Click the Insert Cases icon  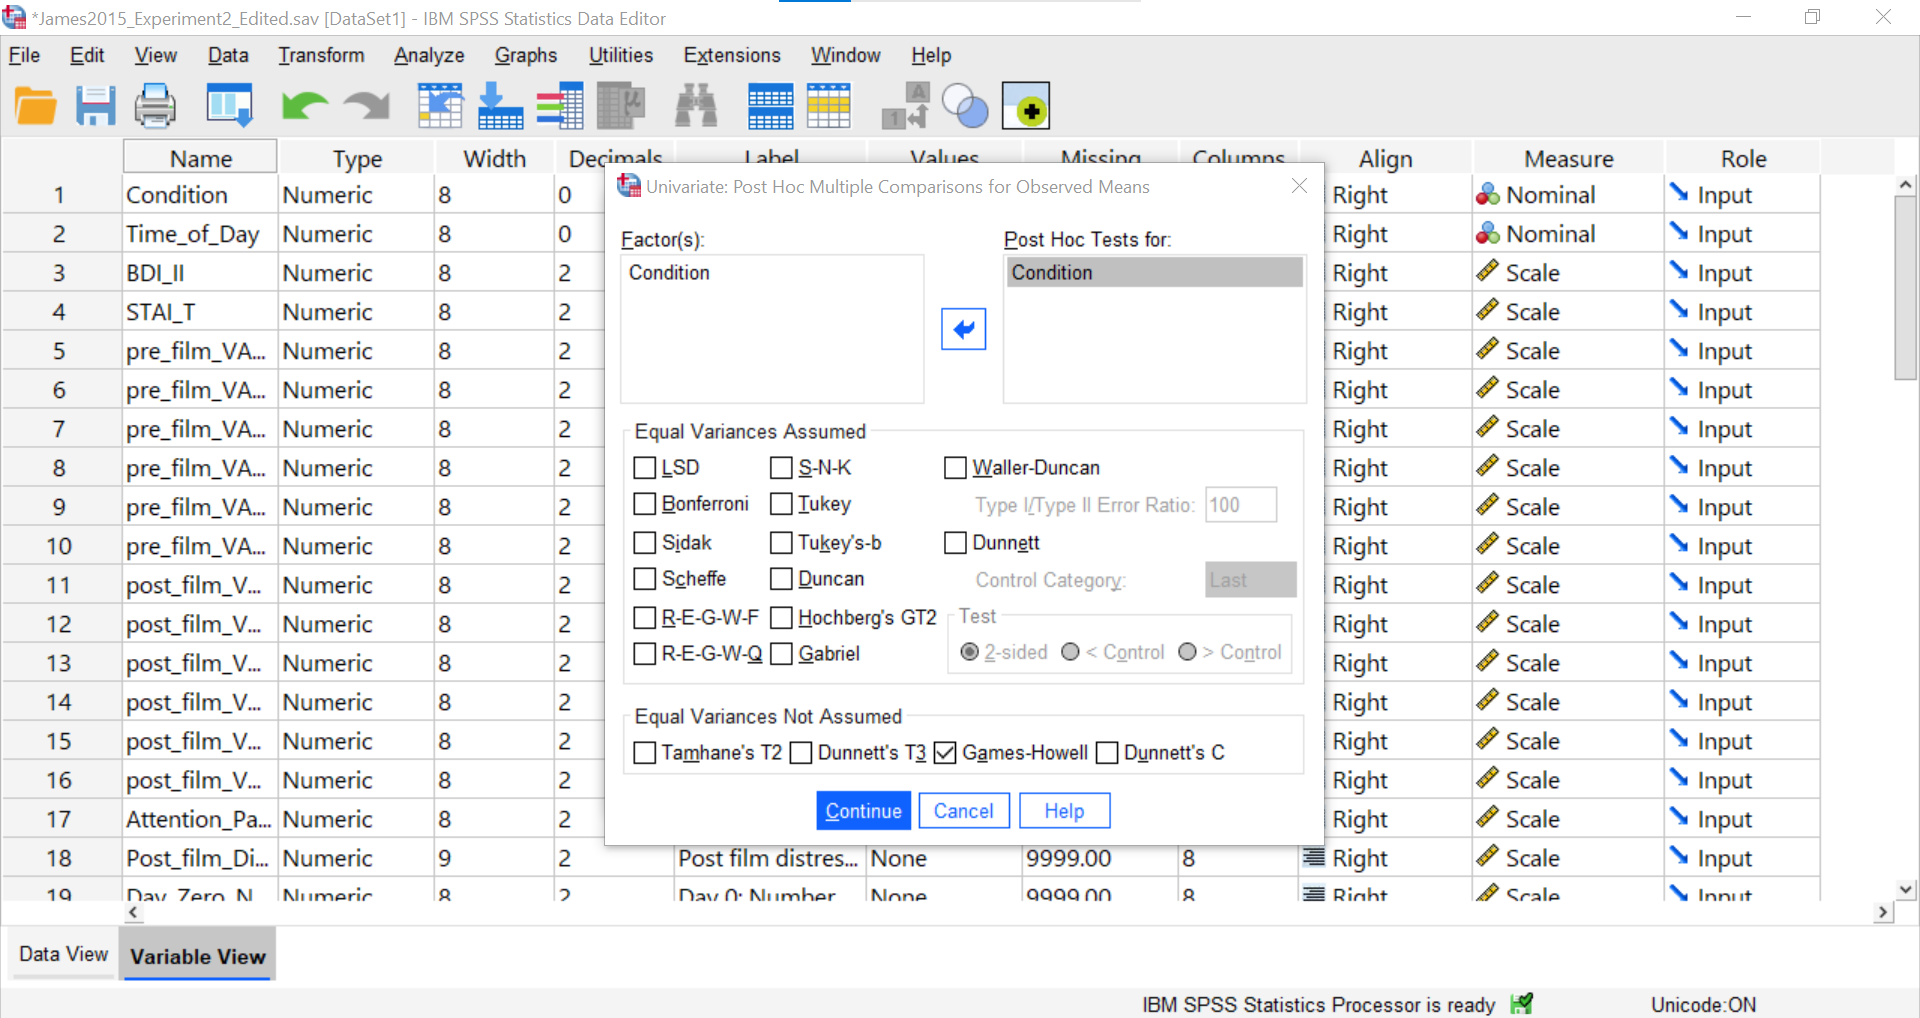point(771,106)
